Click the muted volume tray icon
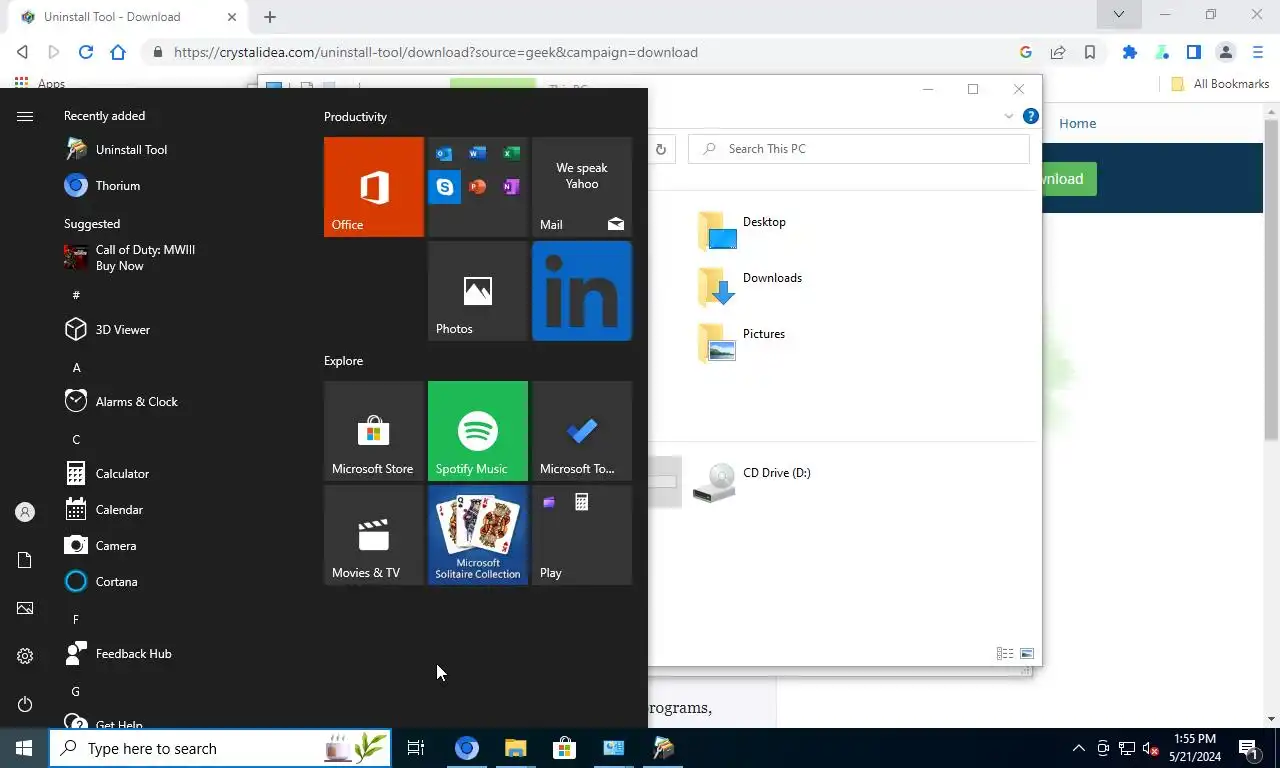Image resolution: width=1280 pixels, height=768 pixels. [1151, 748]
